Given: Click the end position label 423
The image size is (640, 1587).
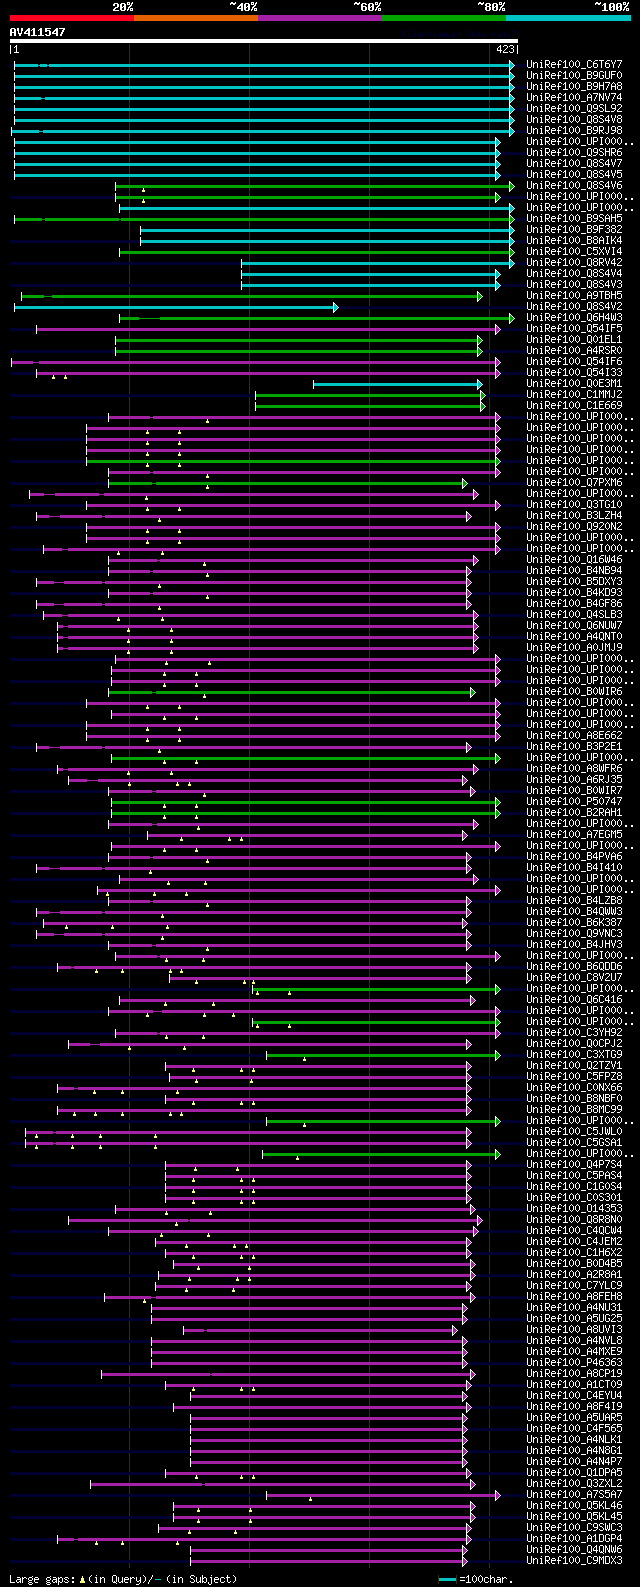Looking at the screenshot, I should coord(505,48).
